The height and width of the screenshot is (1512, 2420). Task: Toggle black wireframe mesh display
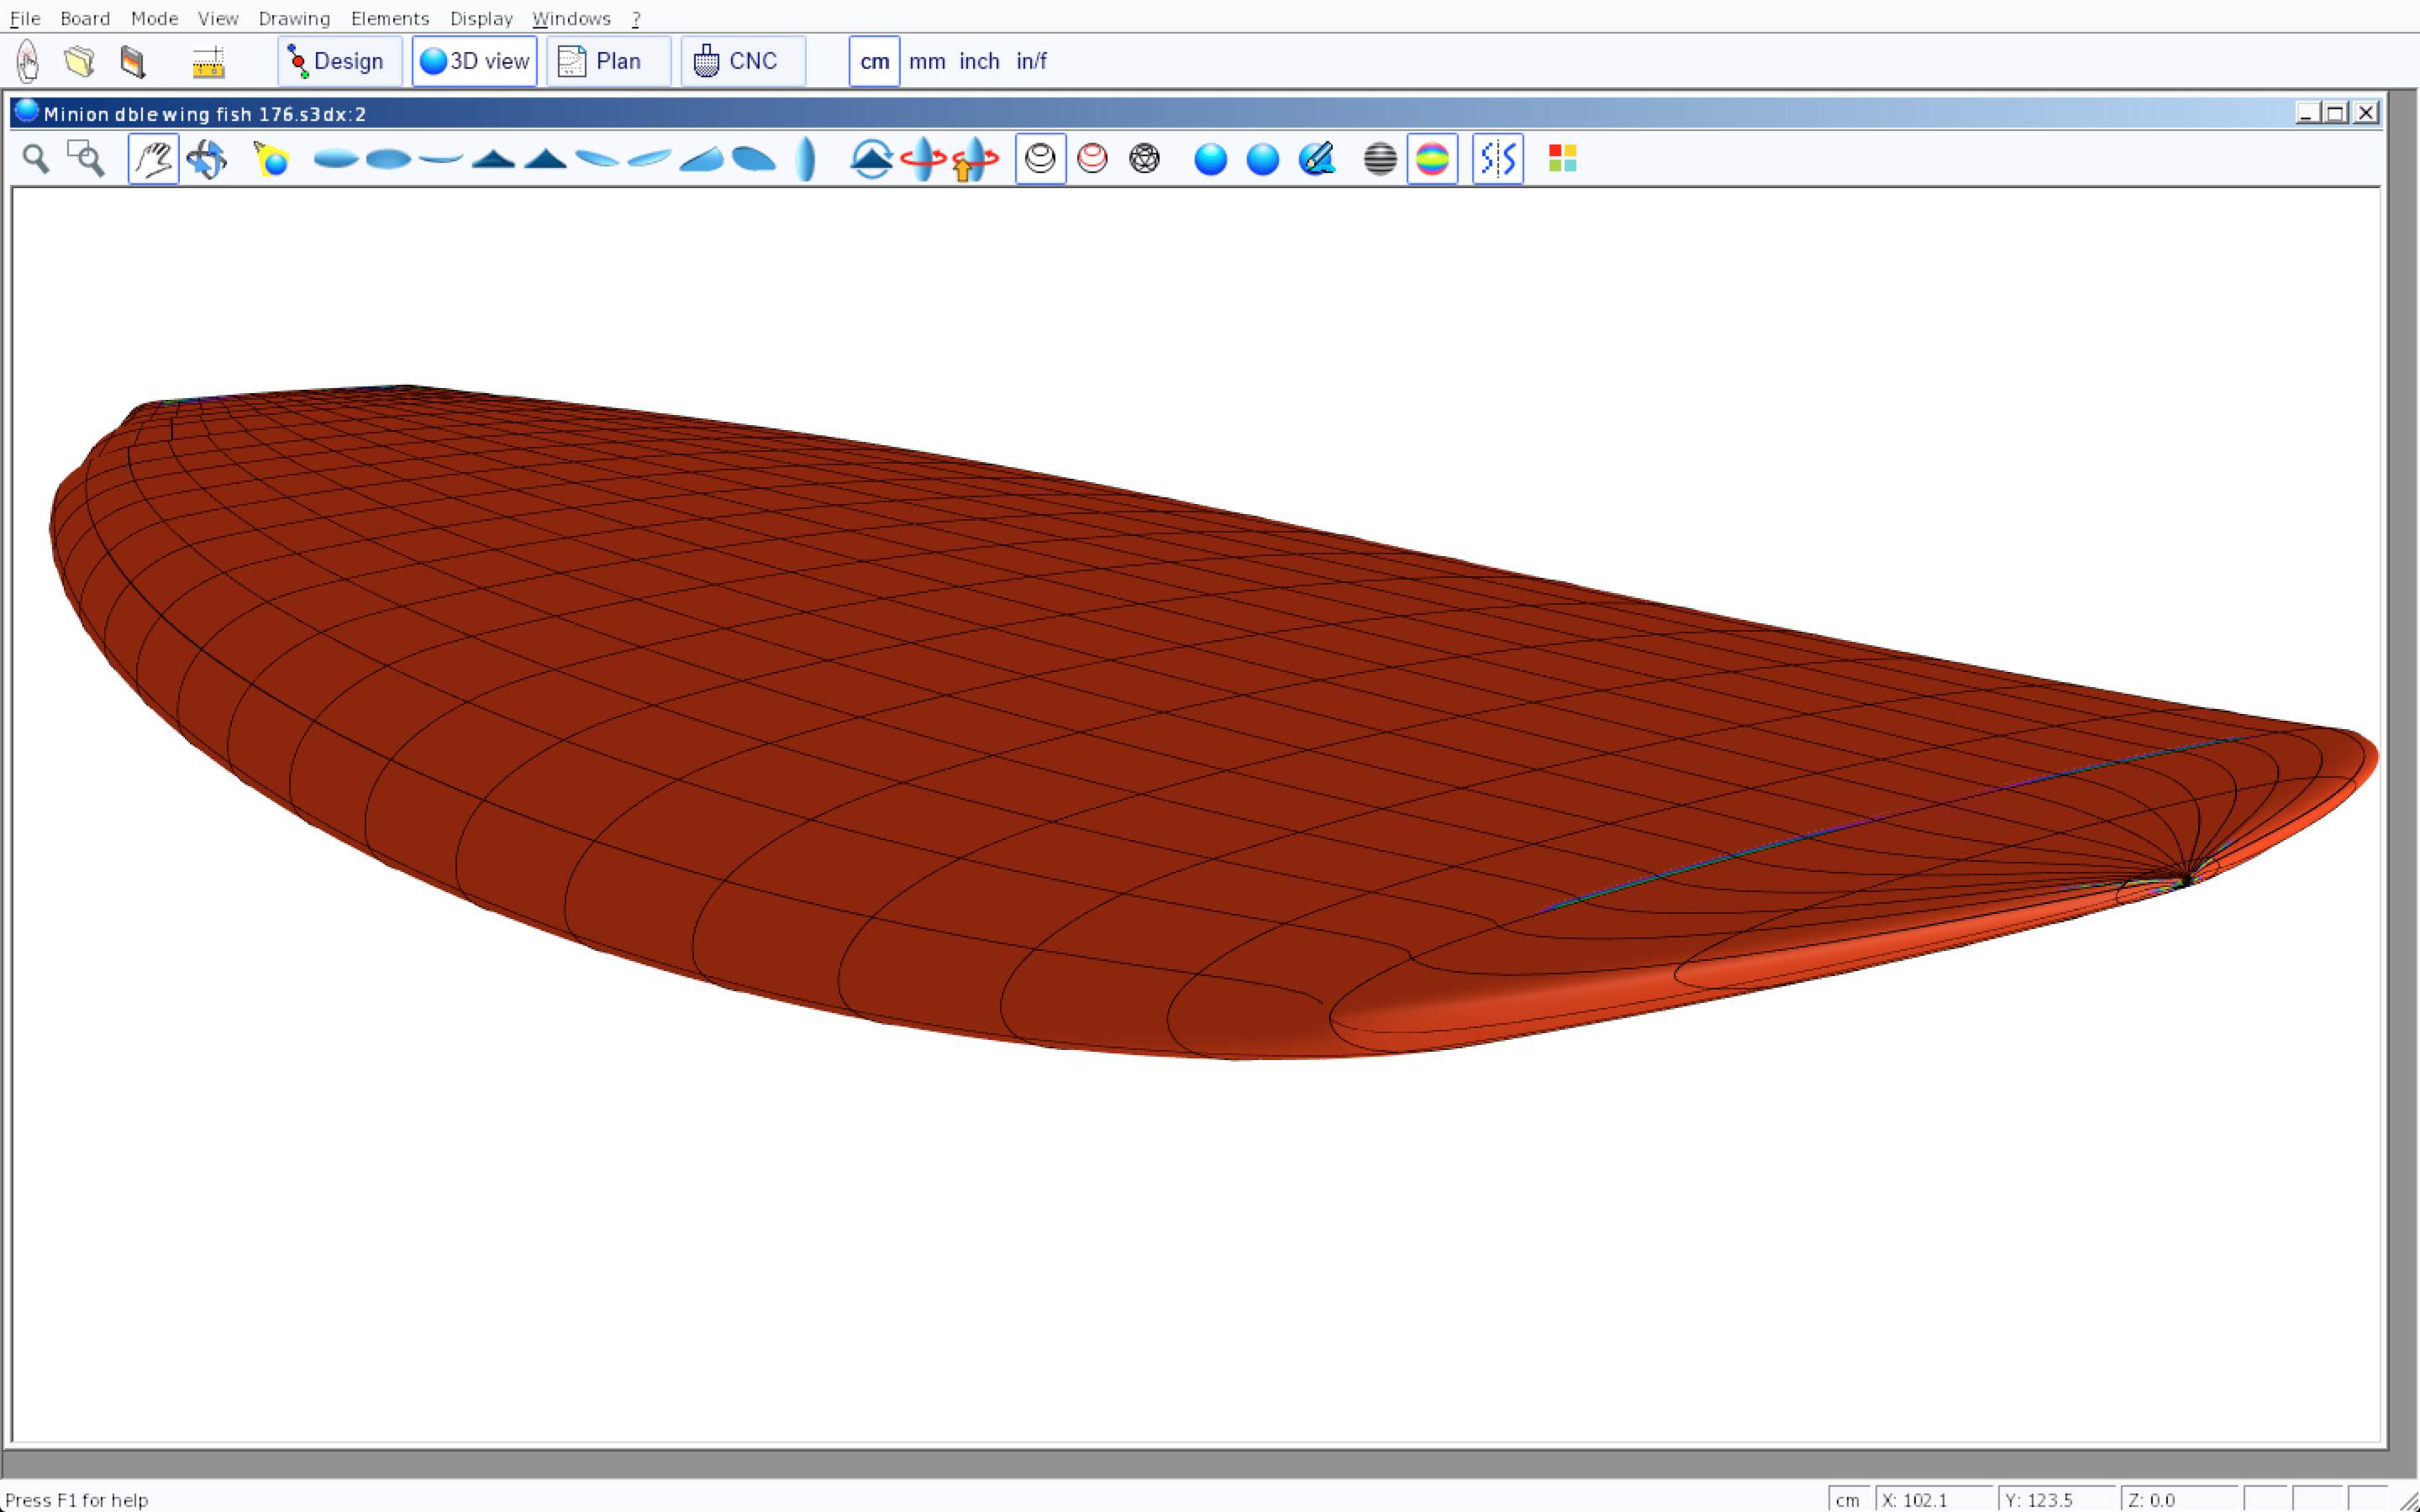pyautogui.click(x=1144, y=159)
